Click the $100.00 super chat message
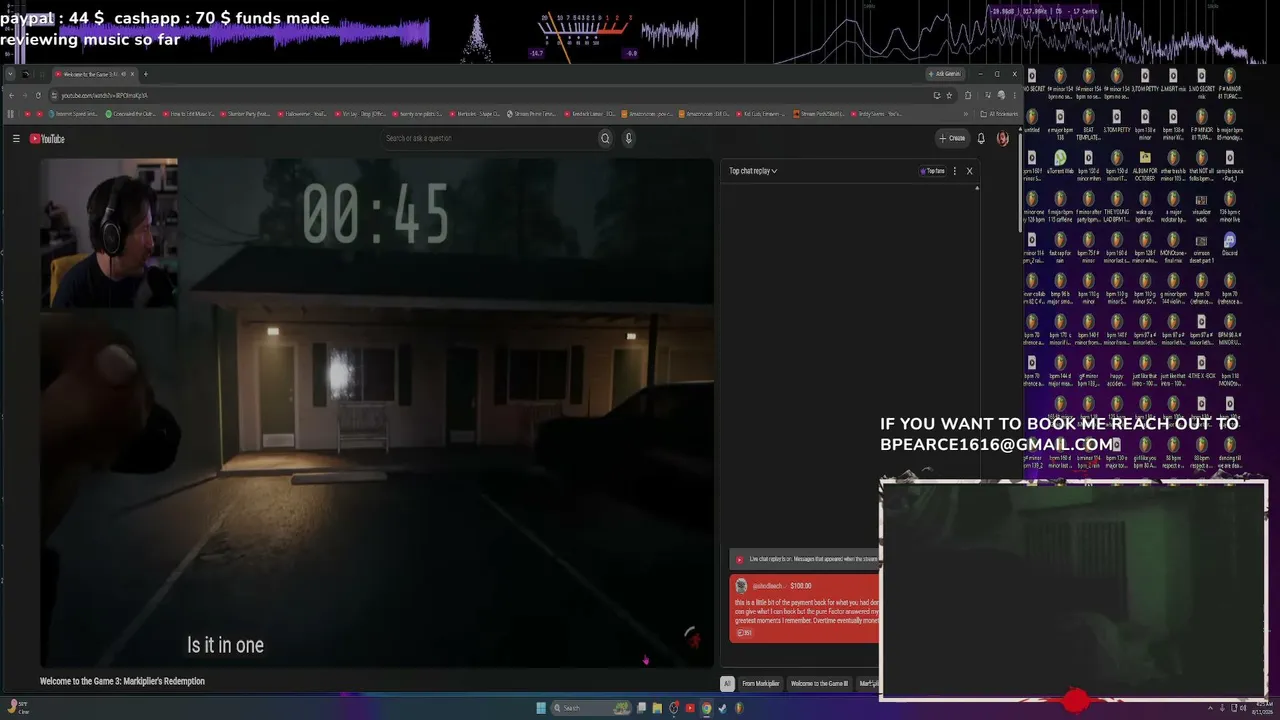The height and width of the screenshot is (720, 1280). coord(805,608)
